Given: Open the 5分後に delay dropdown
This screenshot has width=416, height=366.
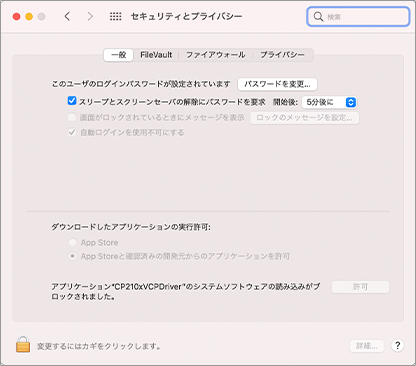Looking at the screenshot, I should pos(329,102).
